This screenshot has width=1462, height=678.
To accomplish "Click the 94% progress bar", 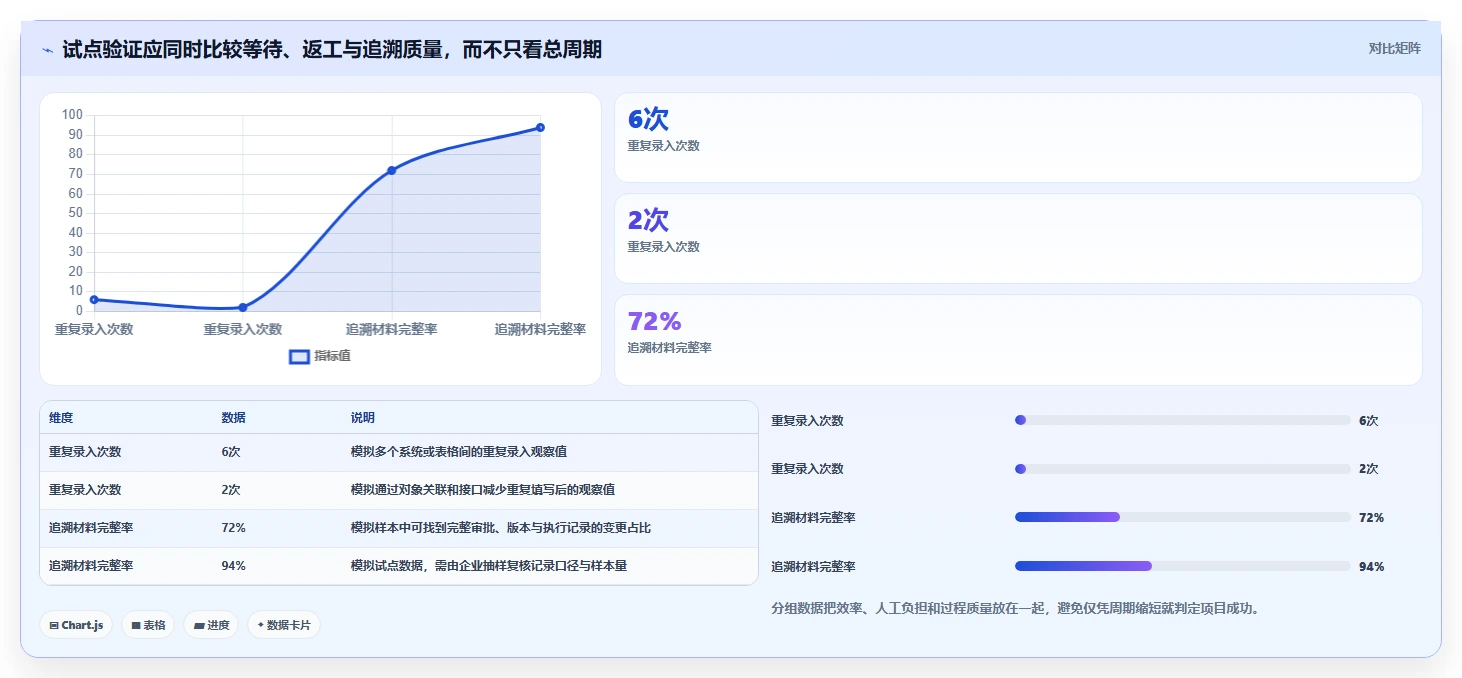I will [1182, 566].
